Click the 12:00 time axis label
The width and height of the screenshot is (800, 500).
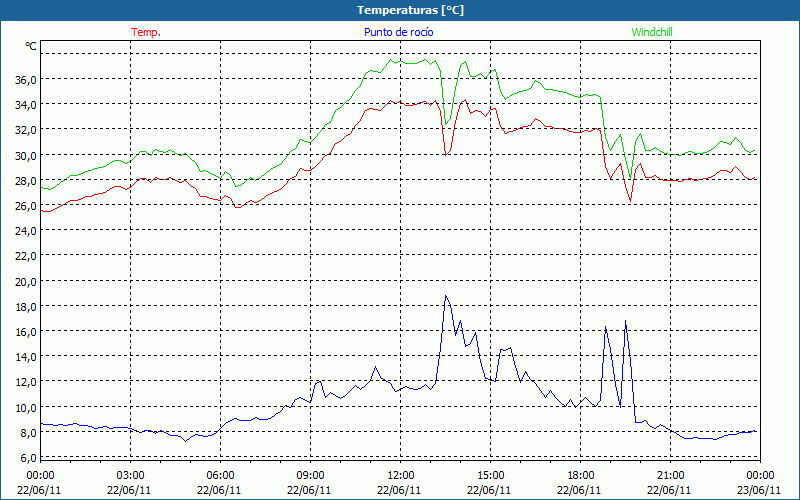(x=401, y=476)
